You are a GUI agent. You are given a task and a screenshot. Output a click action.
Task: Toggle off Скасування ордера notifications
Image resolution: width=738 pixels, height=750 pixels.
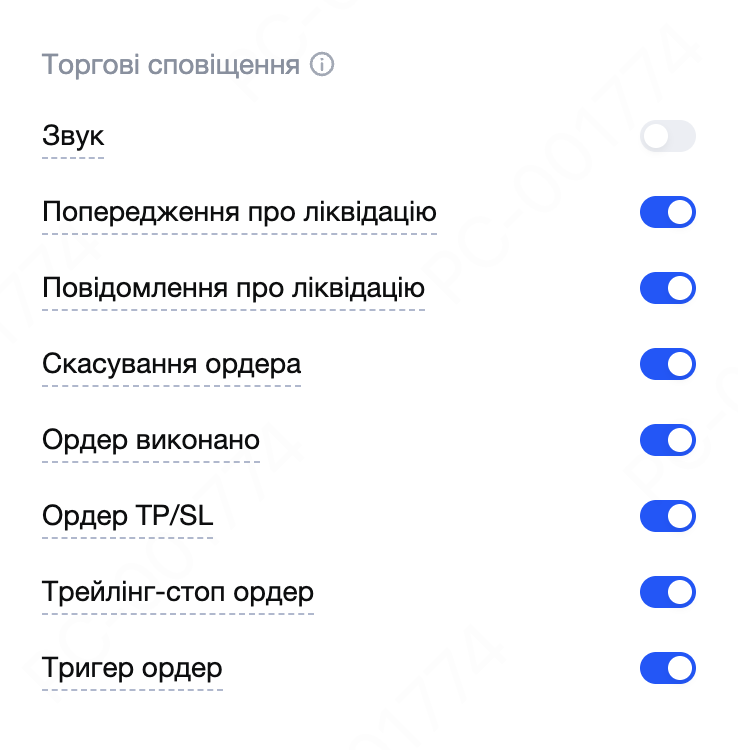(667, 364)
